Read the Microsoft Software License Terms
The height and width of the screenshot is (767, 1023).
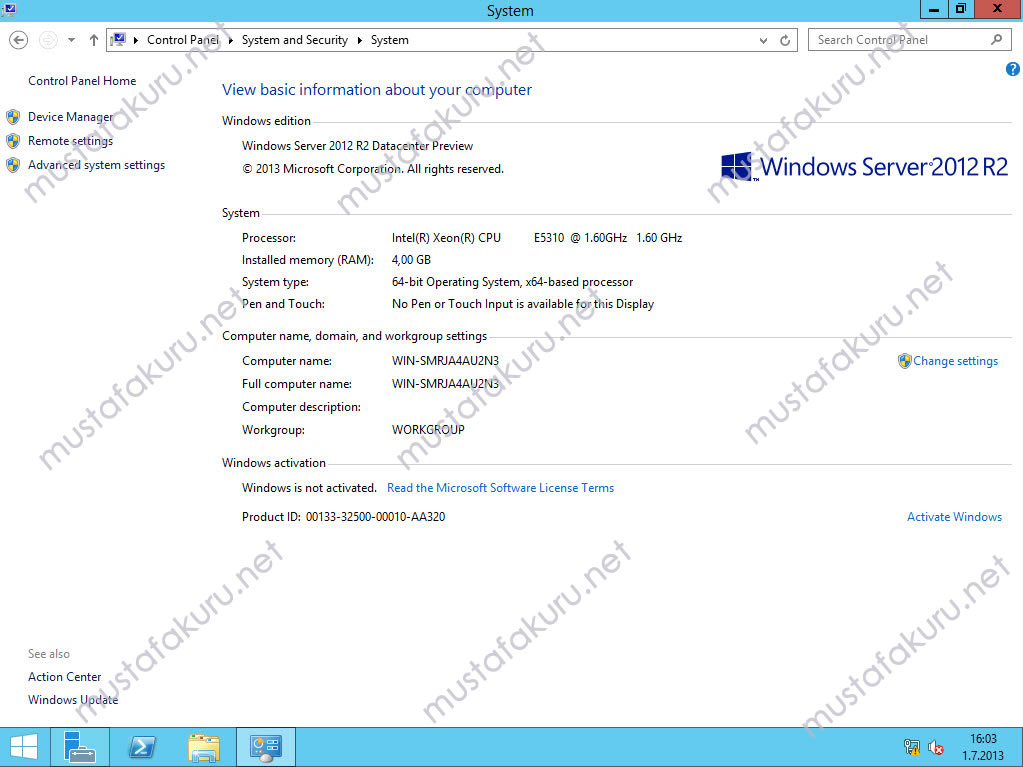pyautogui.click(x=500, y=488)
